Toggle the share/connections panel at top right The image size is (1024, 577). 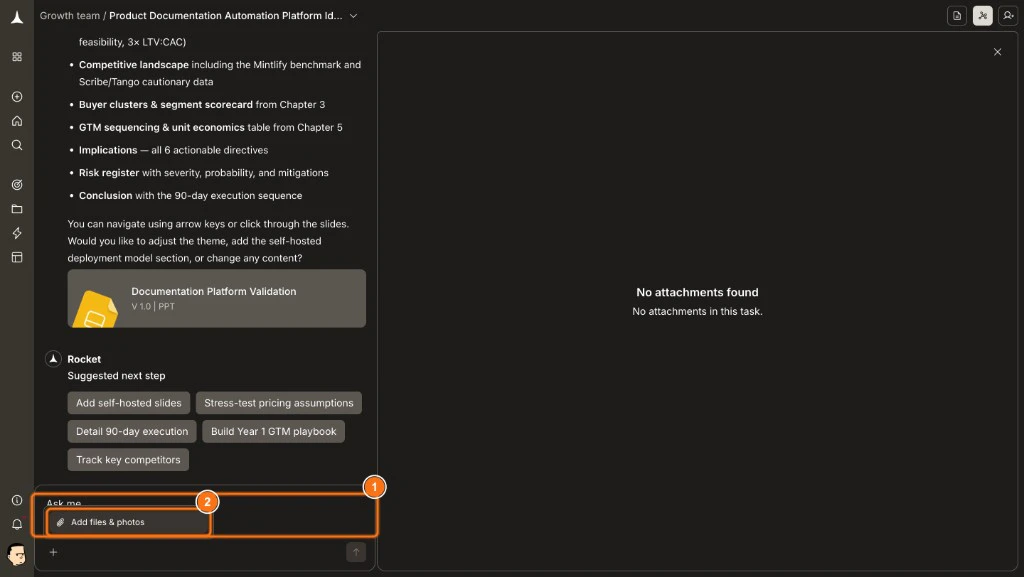click(x=982, y=17)
